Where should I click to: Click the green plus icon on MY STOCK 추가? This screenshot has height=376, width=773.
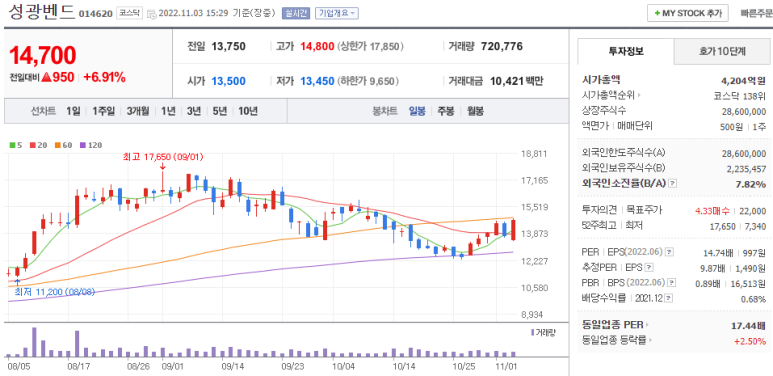pyautogui.click(x=657, y=13)
